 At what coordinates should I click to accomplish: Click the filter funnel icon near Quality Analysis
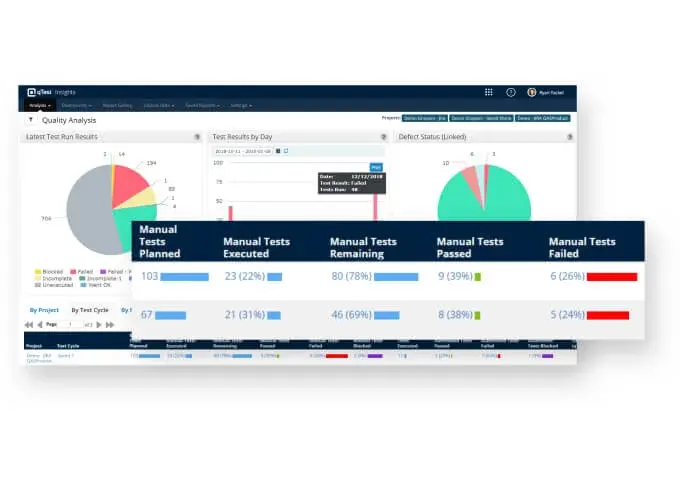pyautogui.click(x=30, y=120)
